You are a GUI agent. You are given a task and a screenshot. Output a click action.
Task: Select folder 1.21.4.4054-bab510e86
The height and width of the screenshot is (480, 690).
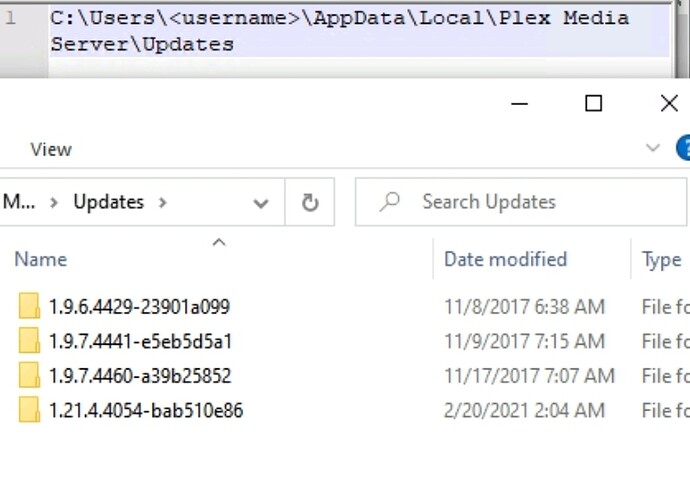click(x=146, y=410)
